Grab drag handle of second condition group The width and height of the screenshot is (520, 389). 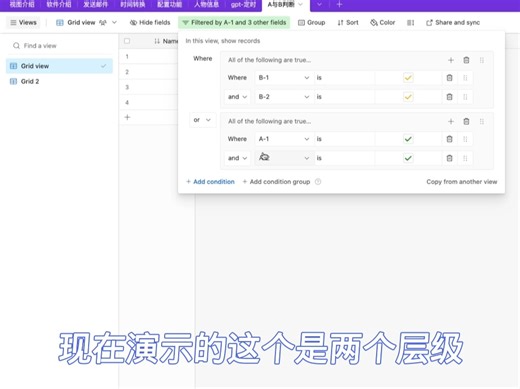point(482,122)
